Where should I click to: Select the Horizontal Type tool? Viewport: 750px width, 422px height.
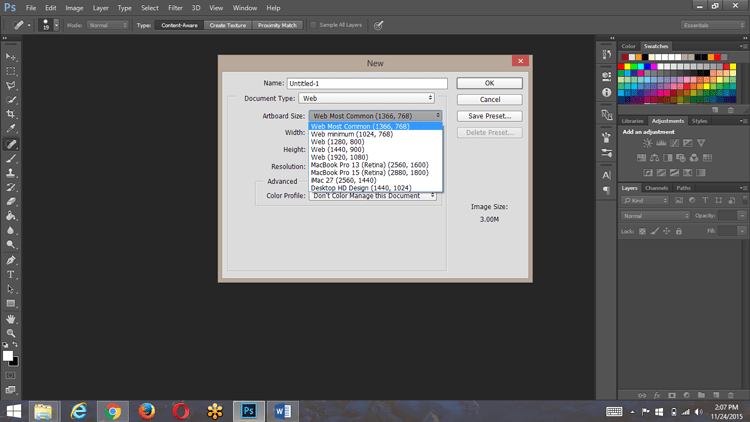(11, 275)
